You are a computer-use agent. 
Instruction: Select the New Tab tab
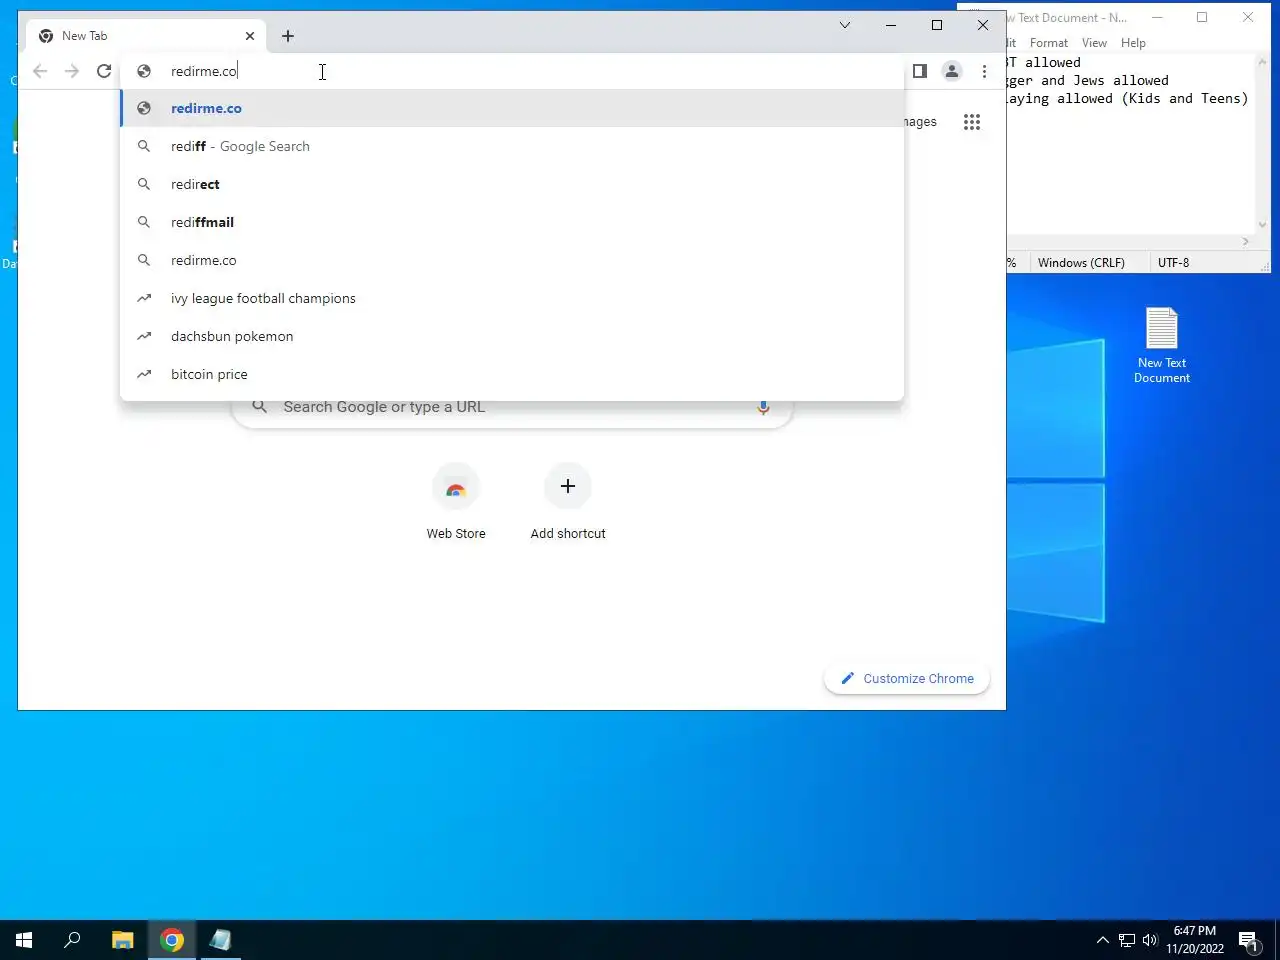[146, 36]
